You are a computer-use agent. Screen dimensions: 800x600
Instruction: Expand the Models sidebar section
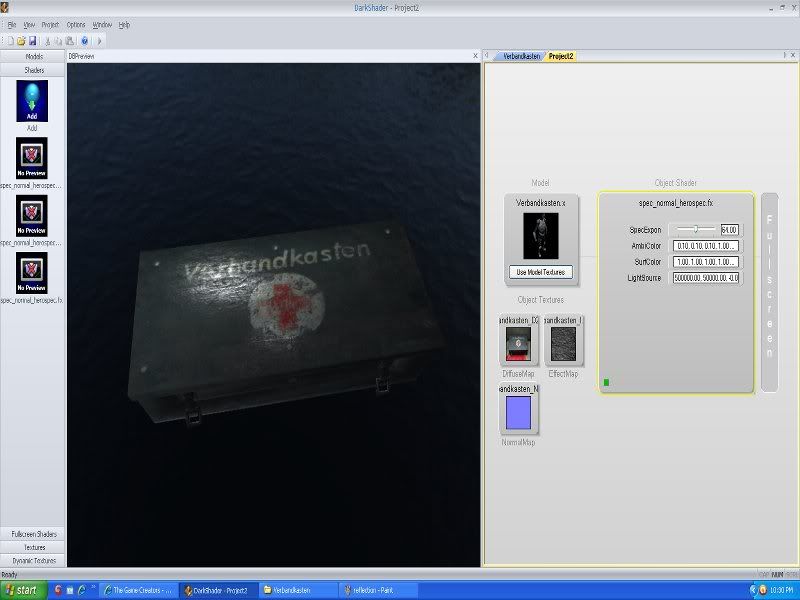(33, 57)
